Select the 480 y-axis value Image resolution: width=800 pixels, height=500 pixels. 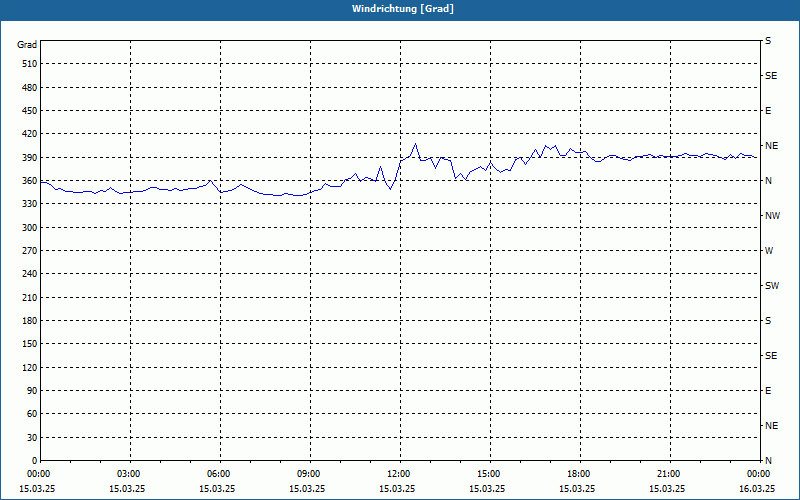pos(30,88)
